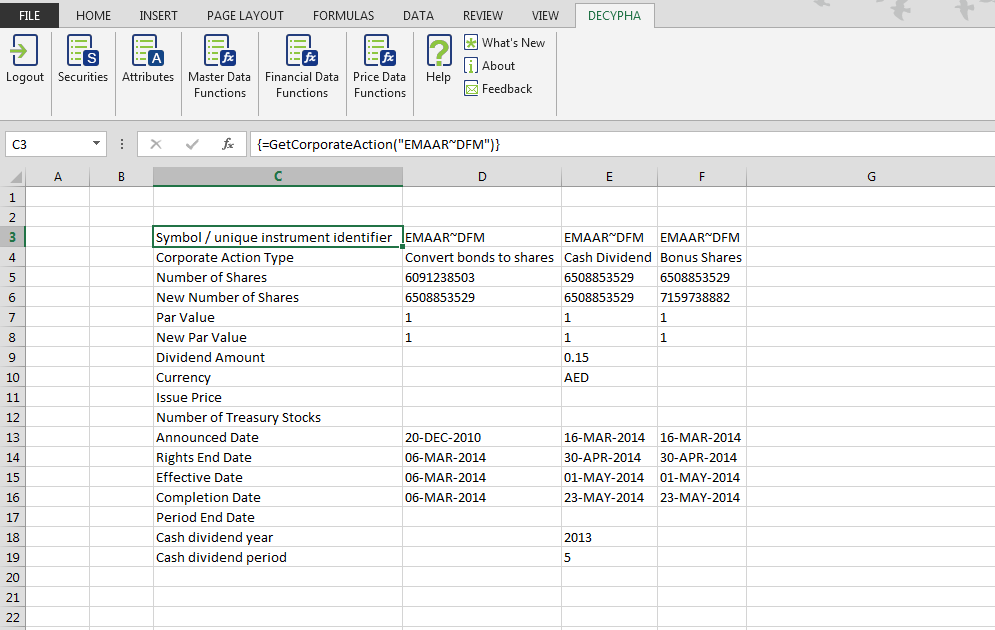Click cell containing 6091238503
This screenshot has height=630, width=995.
[482, 277]
